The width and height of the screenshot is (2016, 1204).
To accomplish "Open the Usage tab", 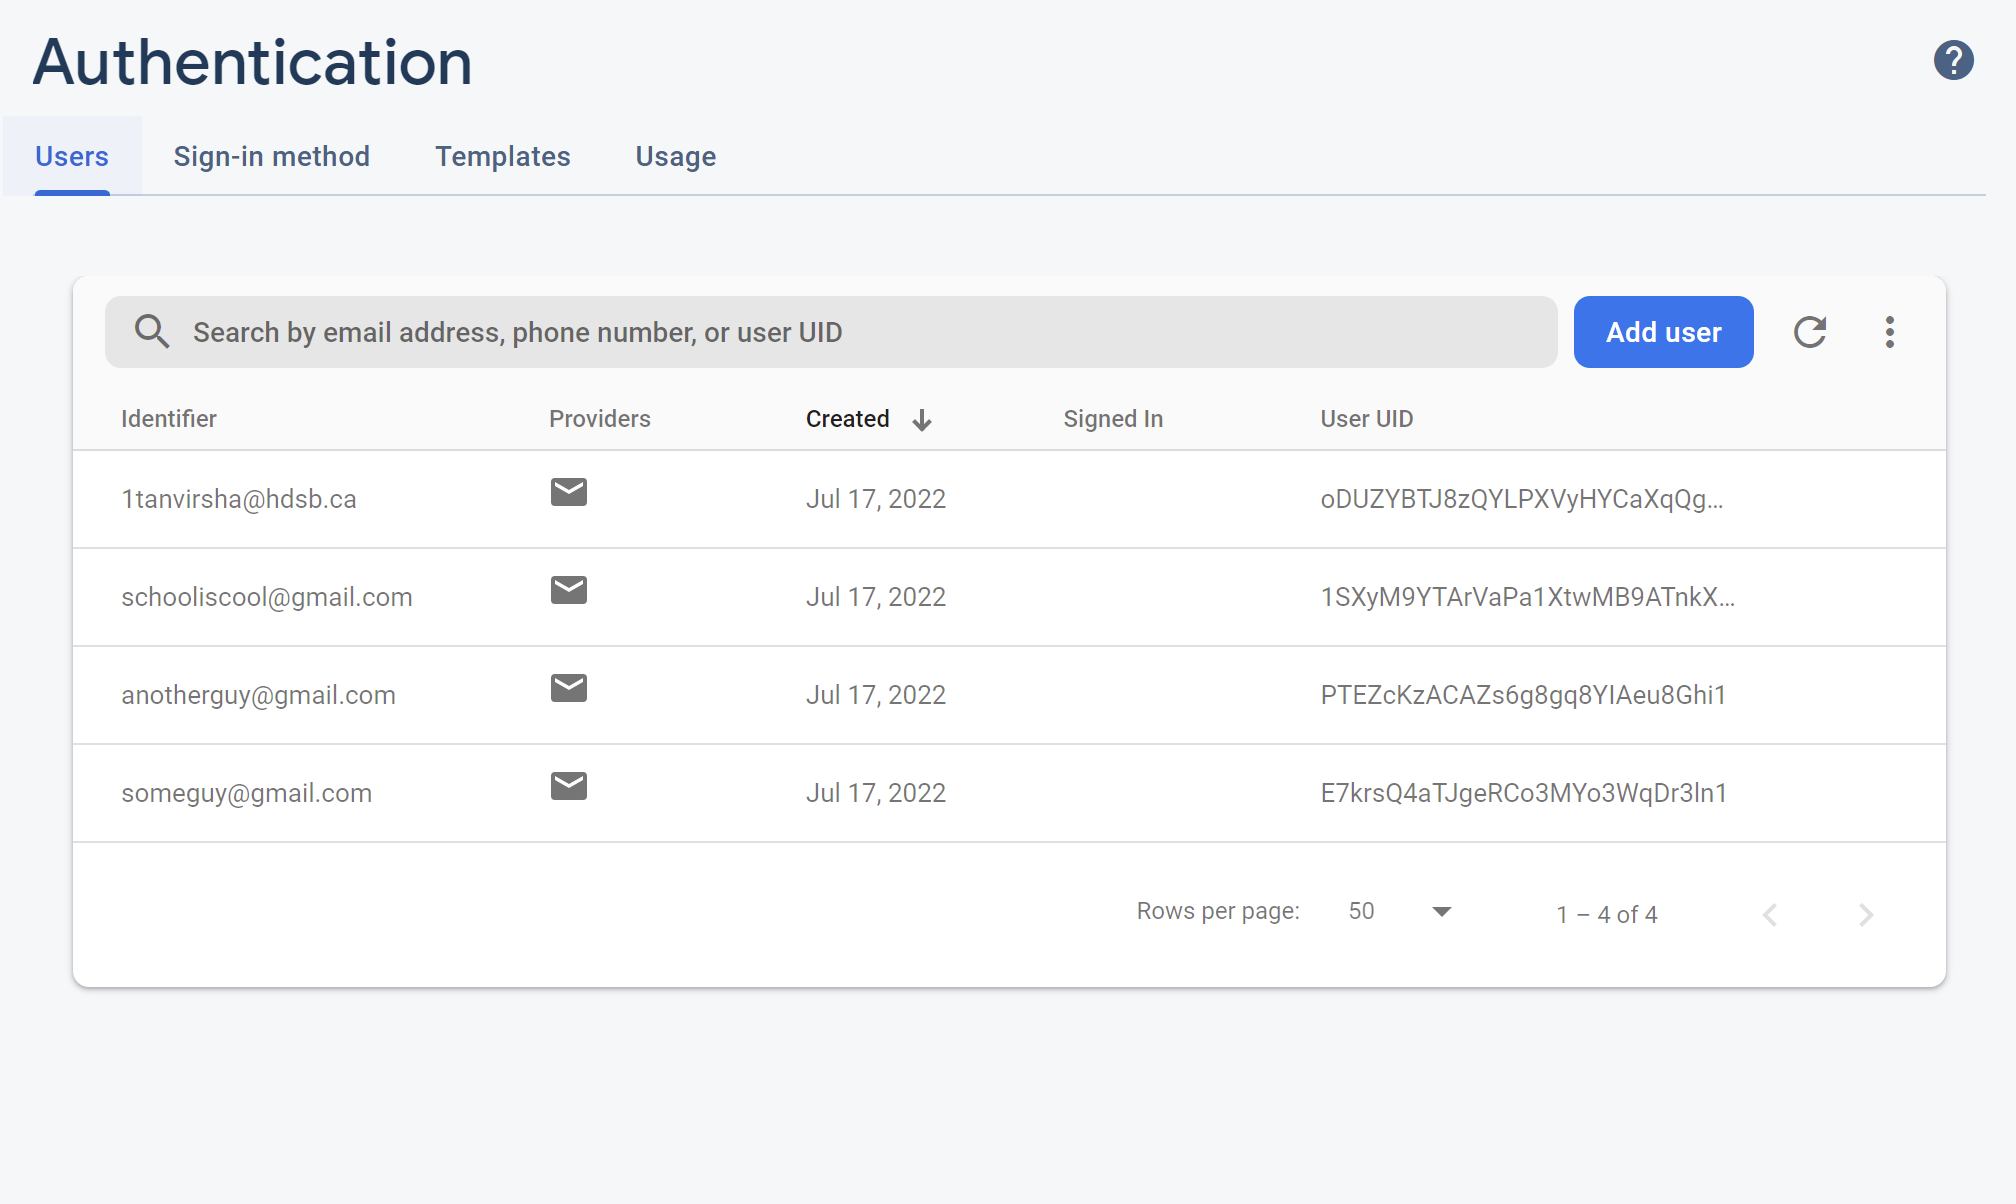I will pyautogui.click(x=675, y=156).
